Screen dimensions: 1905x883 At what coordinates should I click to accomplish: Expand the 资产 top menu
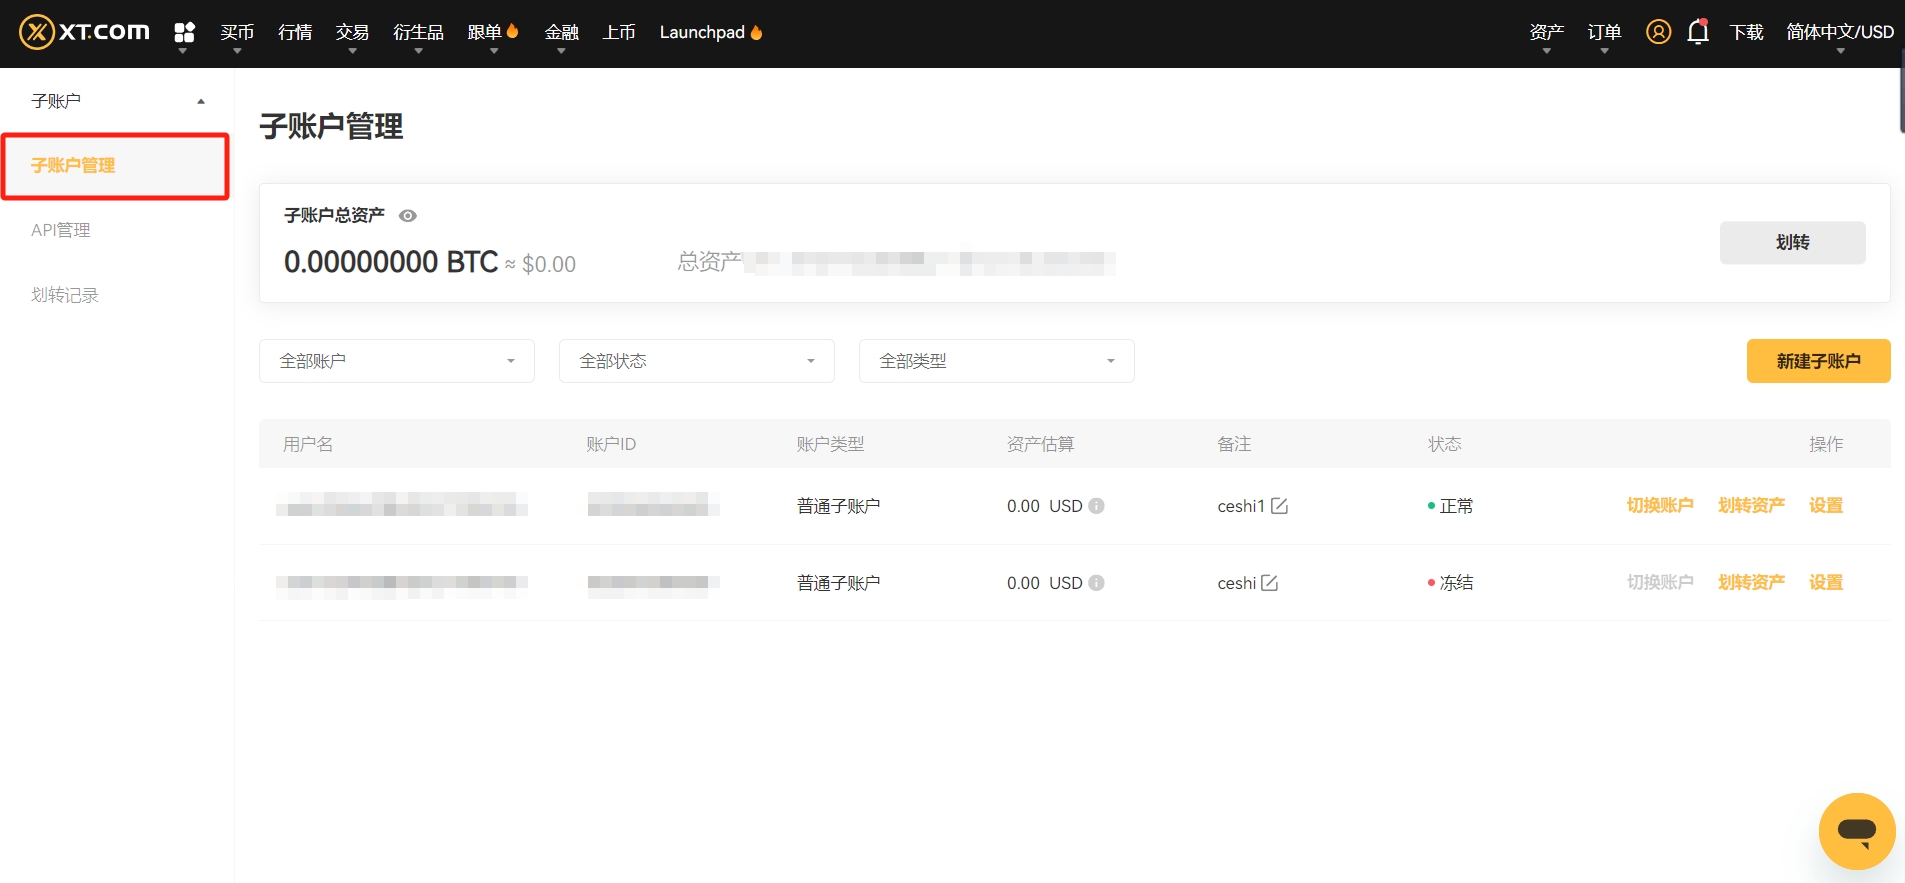(1546, 33)
